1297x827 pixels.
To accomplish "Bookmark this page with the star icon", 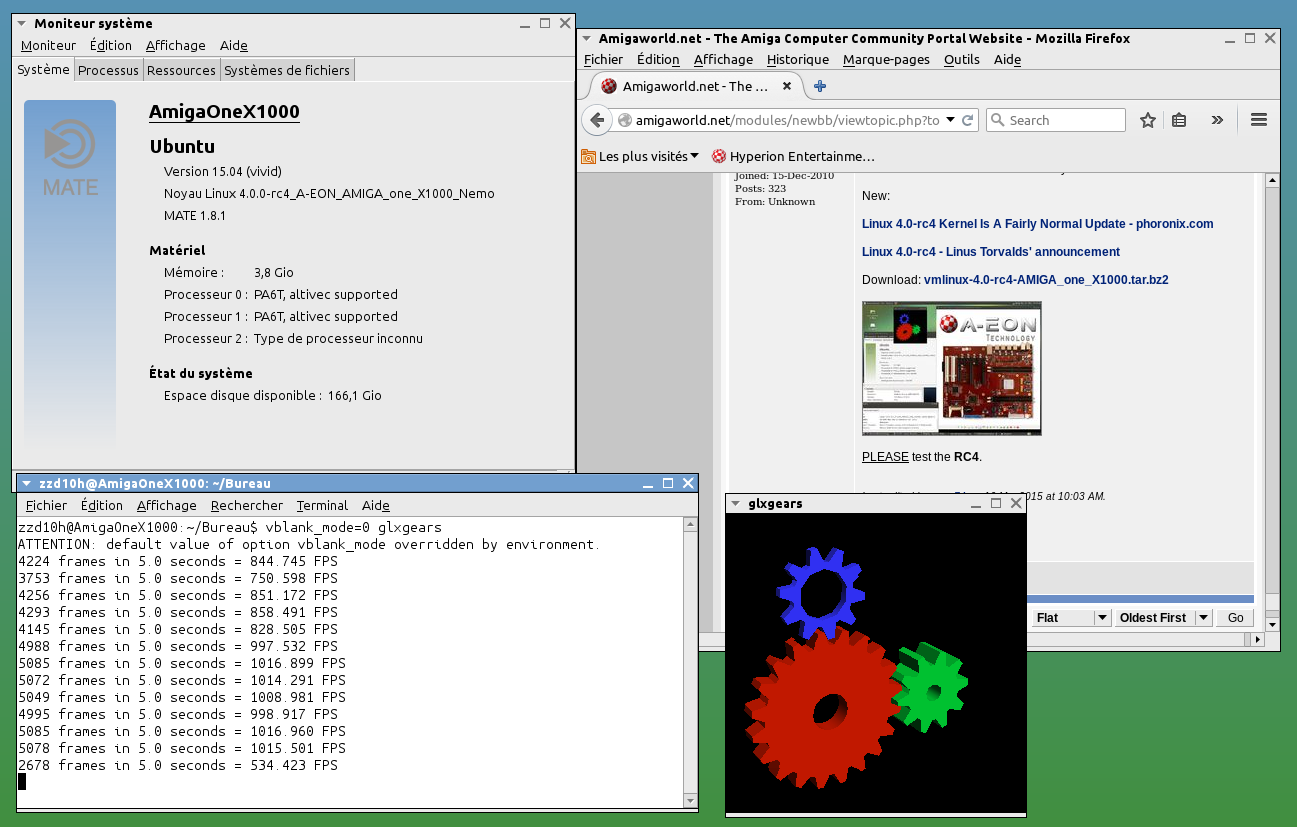I will (x=1148, y=120).
